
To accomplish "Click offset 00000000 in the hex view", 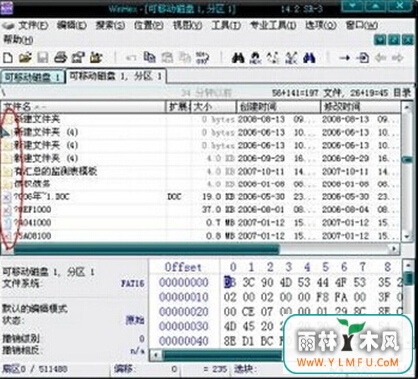I will (x=184, y=282).
